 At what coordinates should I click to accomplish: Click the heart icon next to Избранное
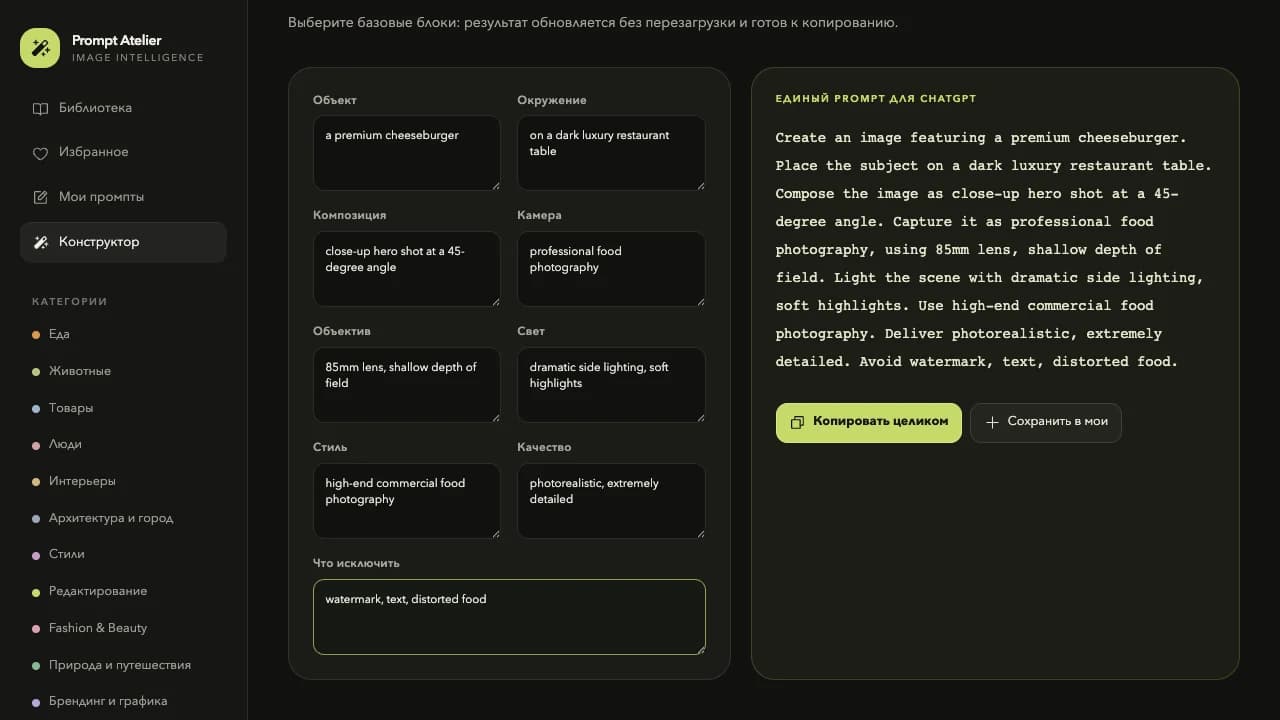tap(40, 153)
